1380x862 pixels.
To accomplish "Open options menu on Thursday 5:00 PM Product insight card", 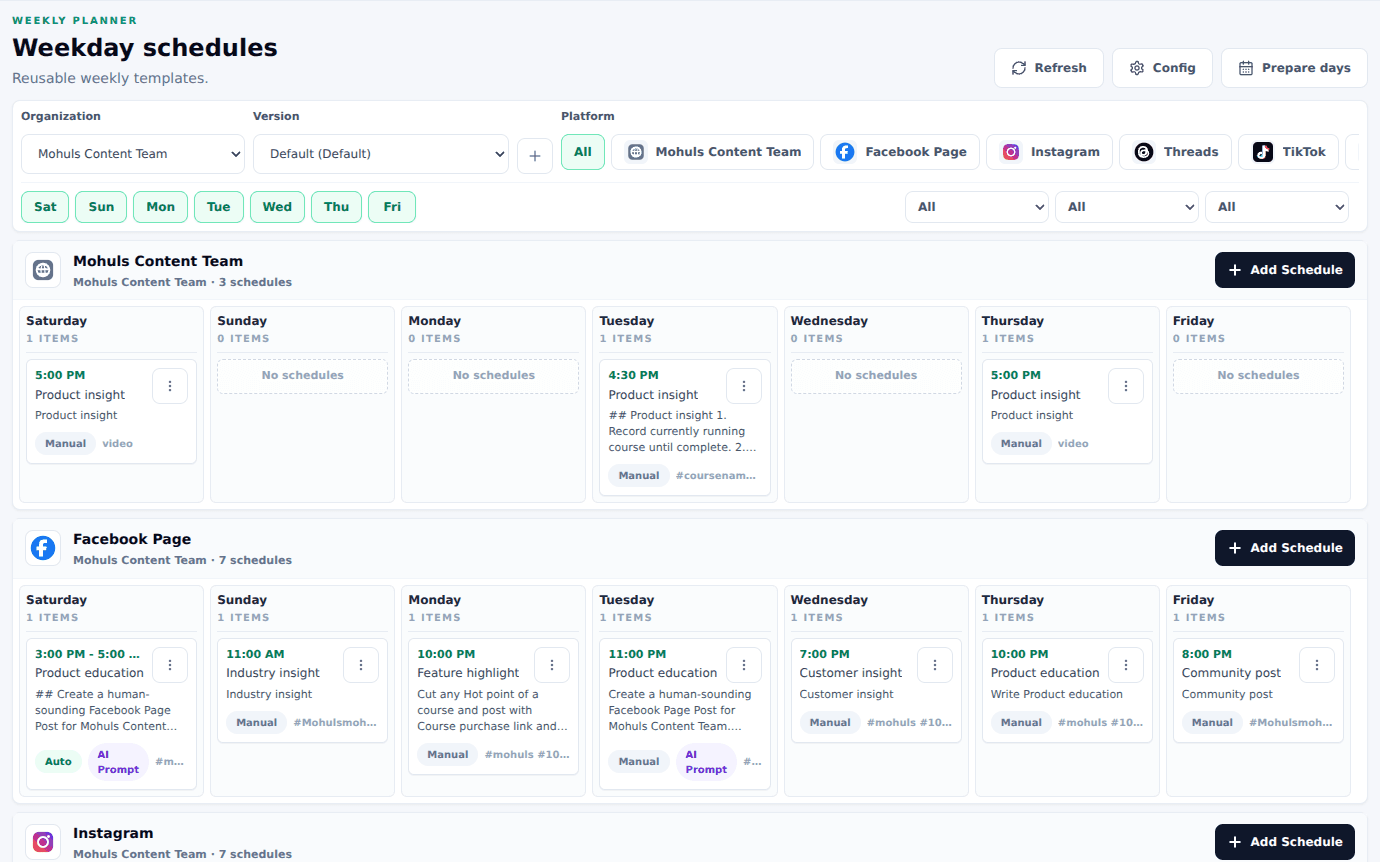I will click(x=1126, y=385).
